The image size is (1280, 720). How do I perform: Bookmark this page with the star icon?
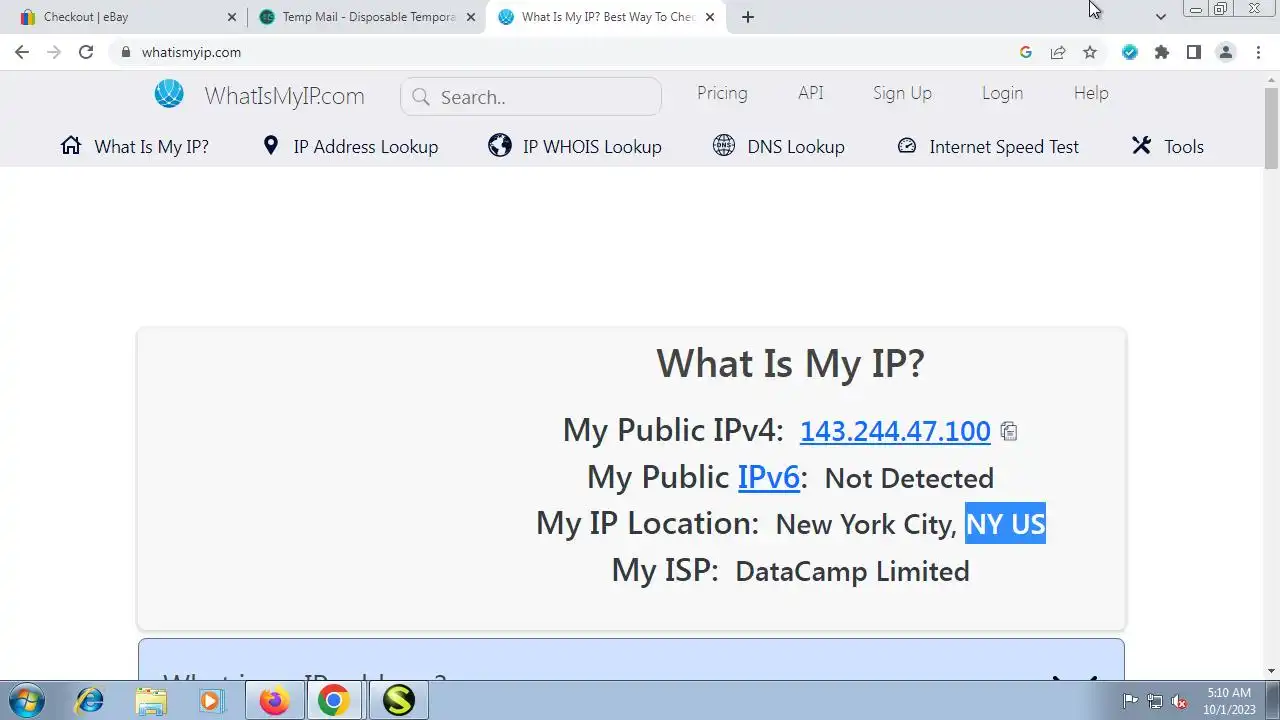[x=1090, y=52]
